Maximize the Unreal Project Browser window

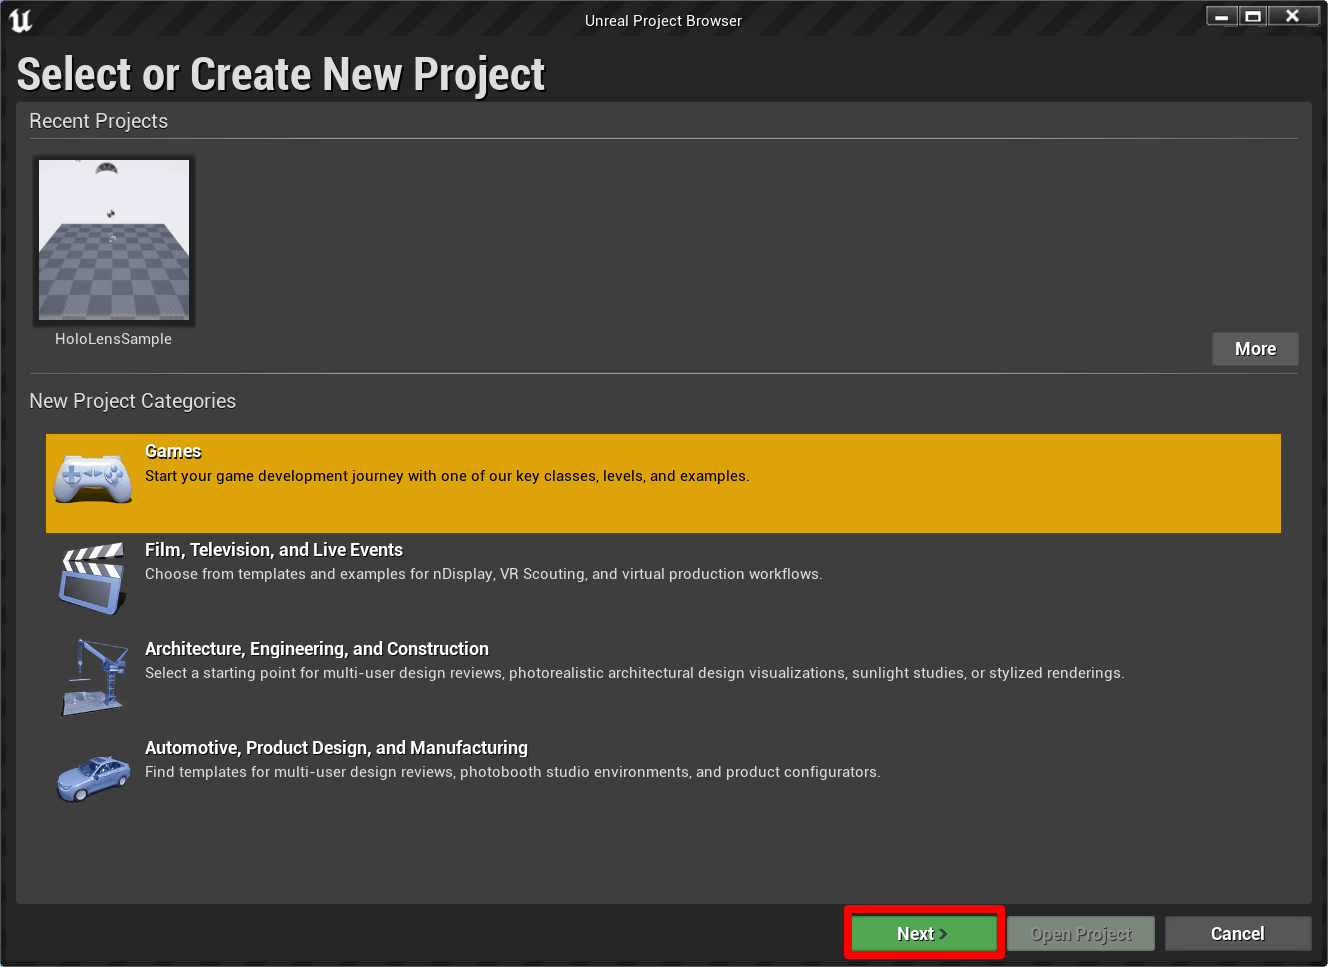[1252, 15]
